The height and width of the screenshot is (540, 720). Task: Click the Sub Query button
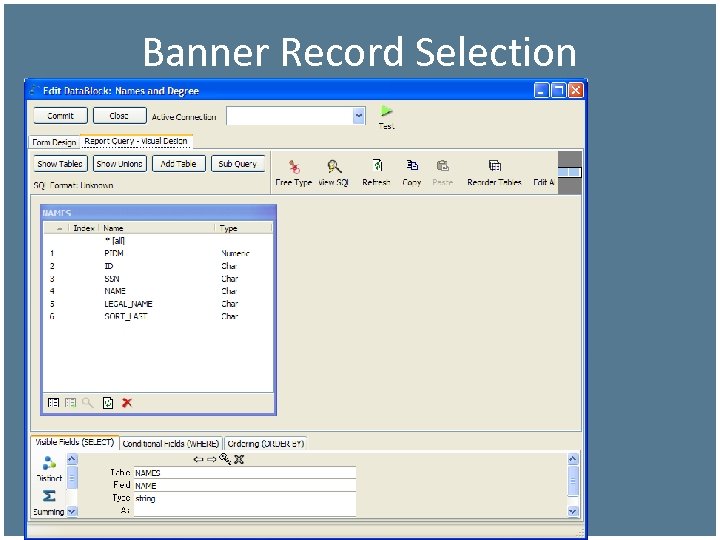click(238, 163)
